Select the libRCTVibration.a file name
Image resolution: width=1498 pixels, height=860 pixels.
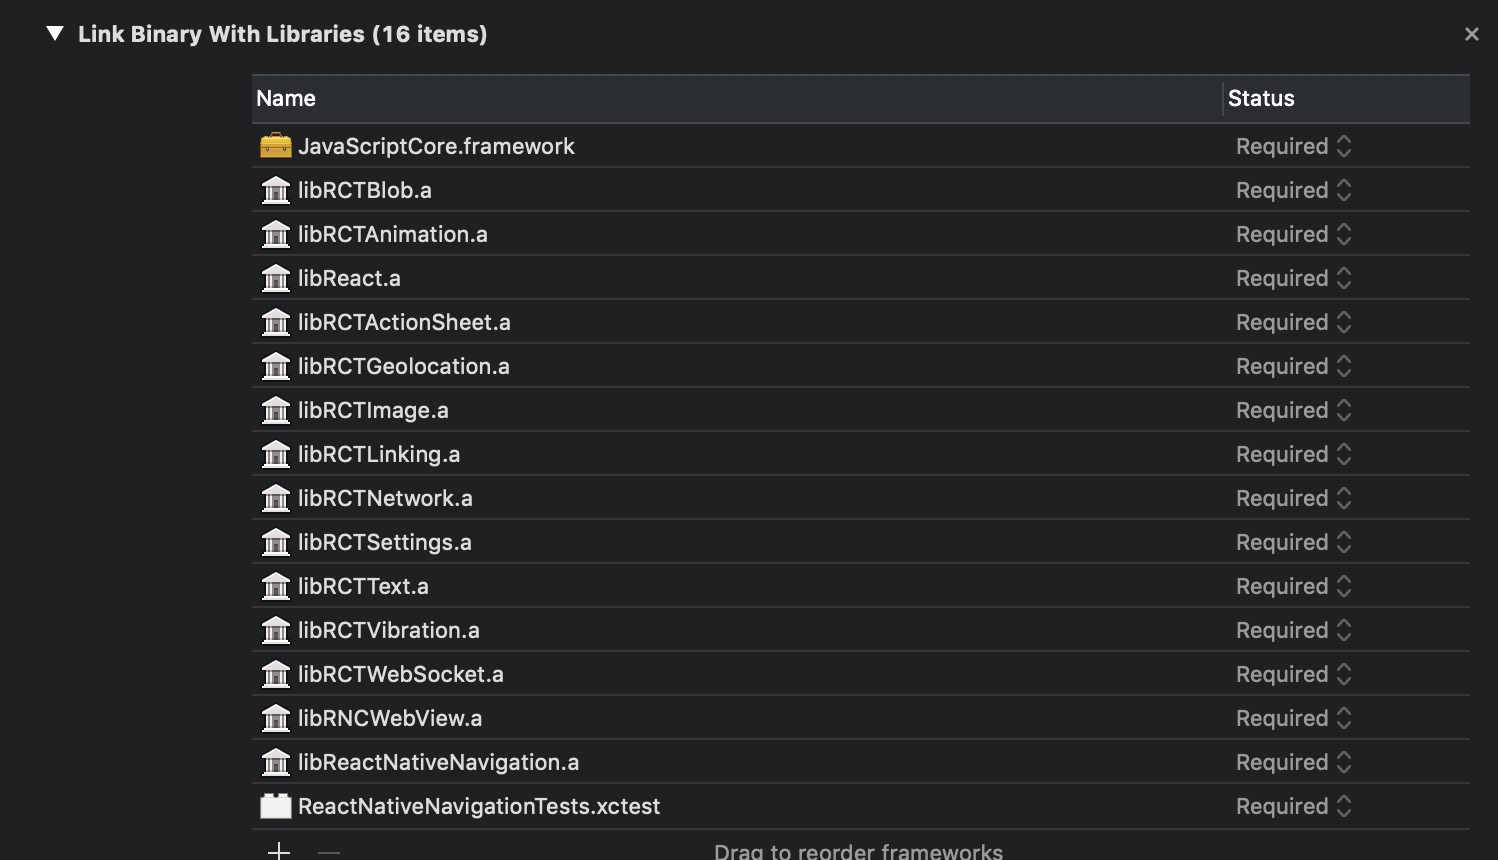(x=389, y=630)
